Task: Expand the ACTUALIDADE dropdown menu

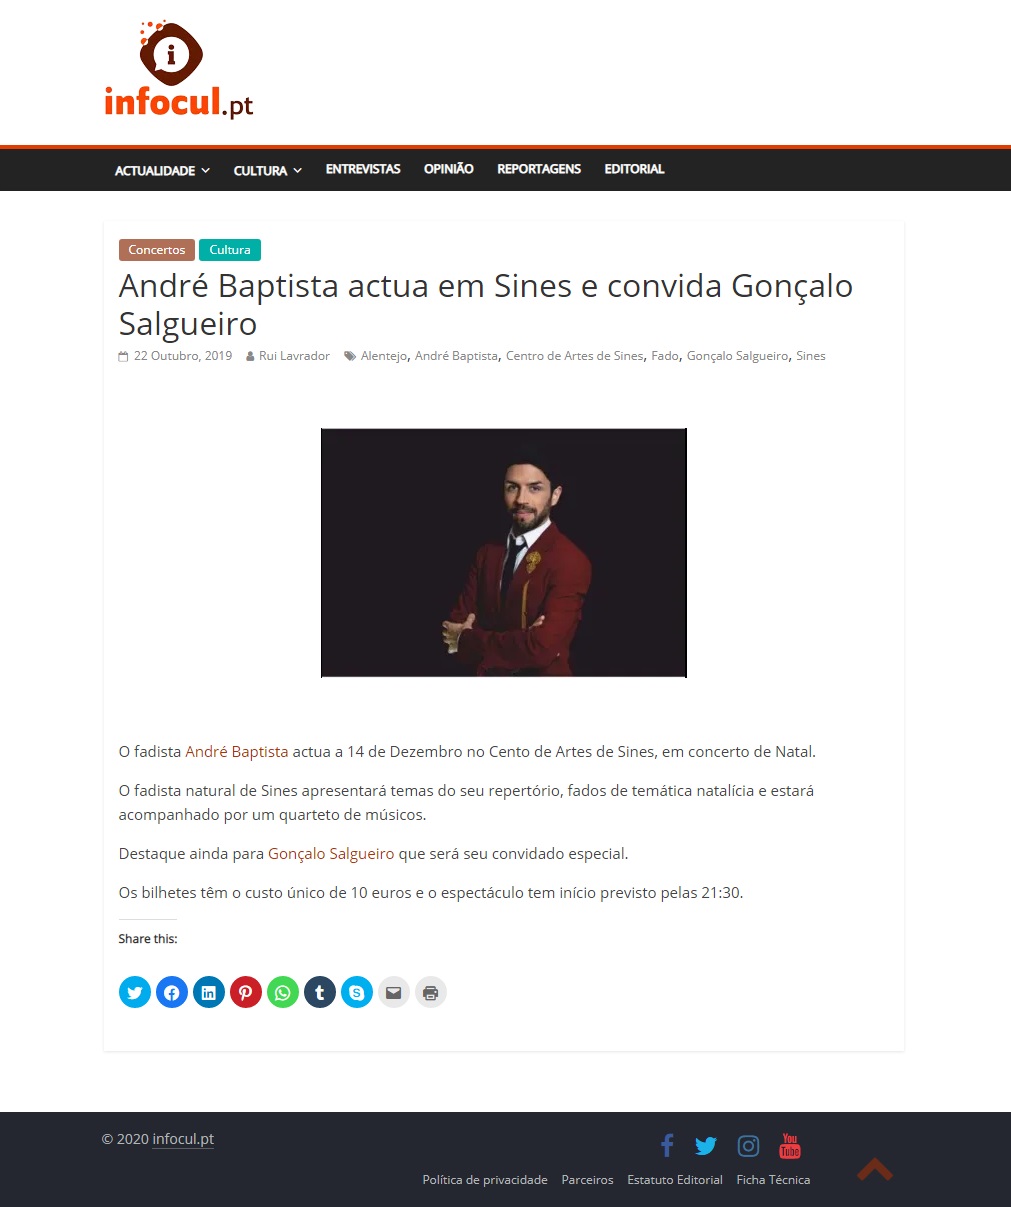Action: (162, 170)
